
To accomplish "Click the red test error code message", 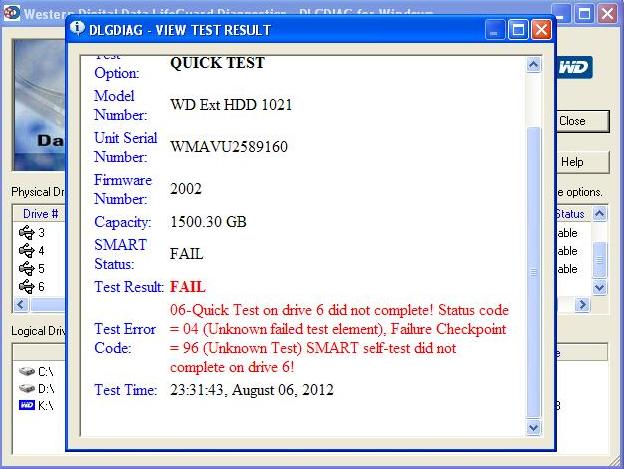I will [x=339, y=339].
